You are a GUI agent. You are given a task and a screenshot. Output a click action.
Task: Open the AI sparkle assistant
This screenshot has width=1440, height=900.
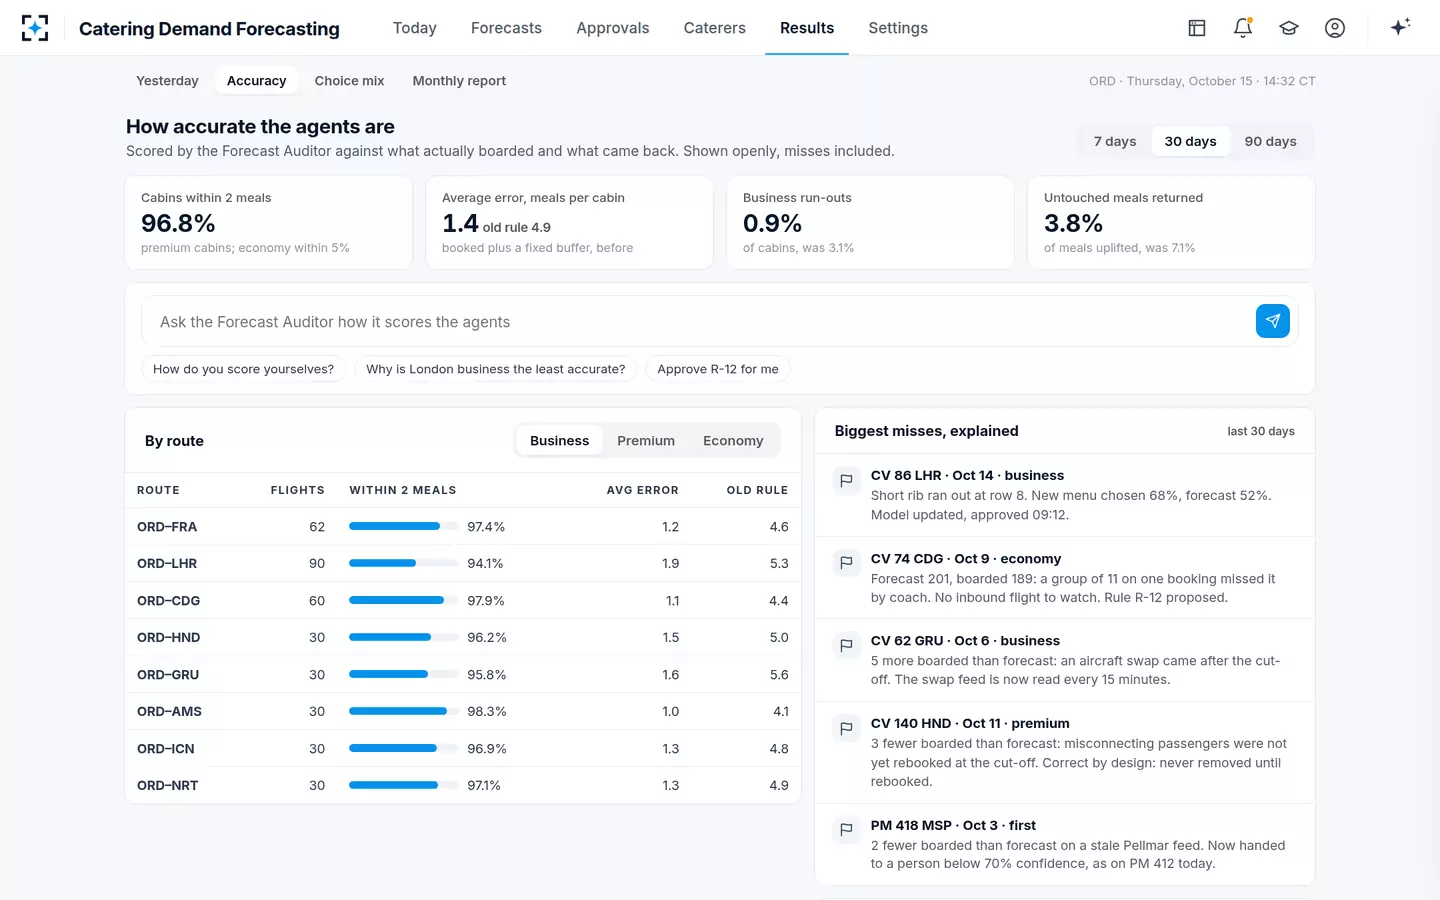tap(1400, 27)
